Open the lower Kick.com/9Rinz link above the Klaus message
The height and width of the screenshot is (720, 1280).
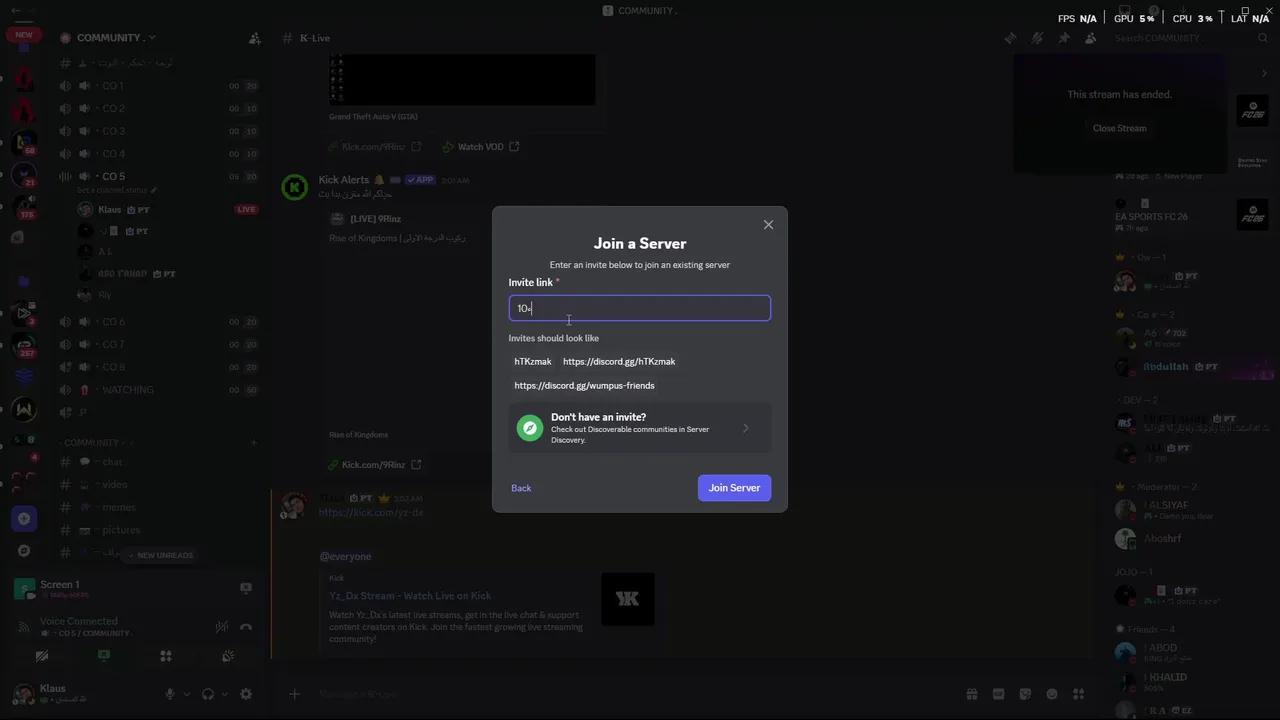pos(375,465)
